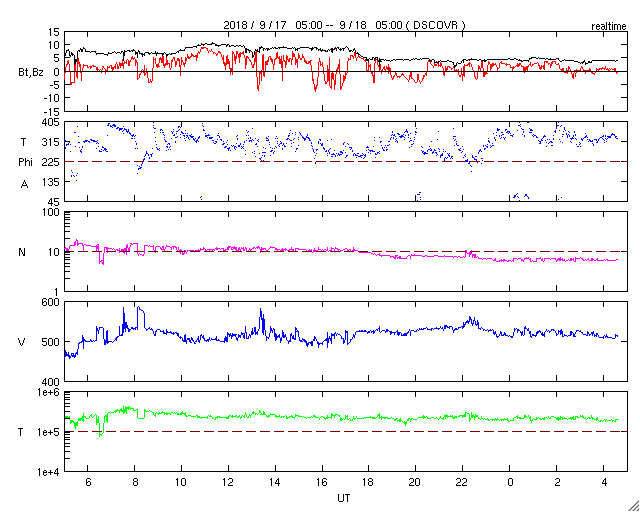Click the '400' tick on velocity panel

pos(52,382)
